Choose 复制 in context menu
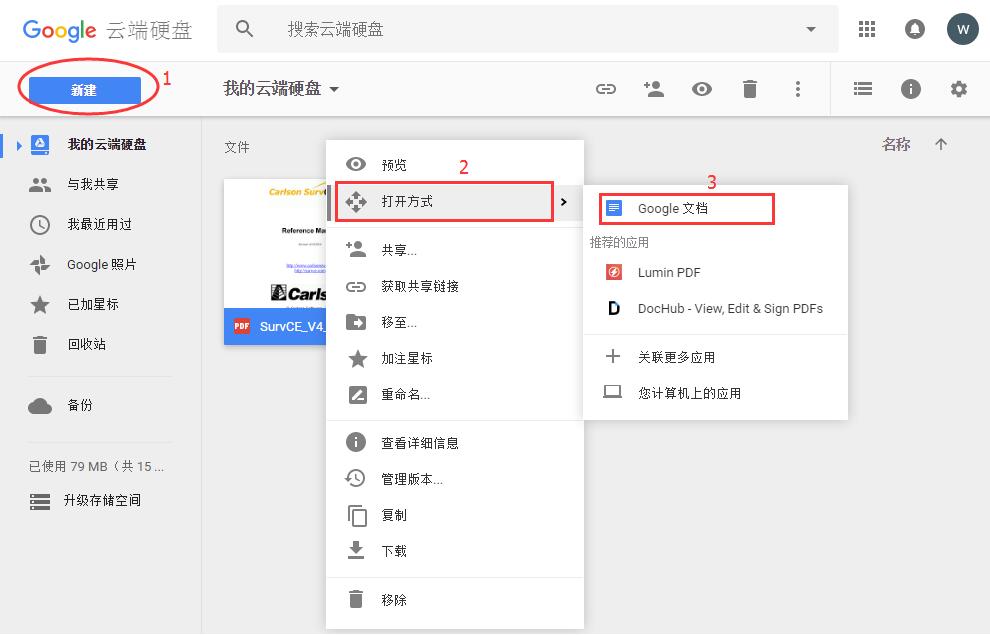990x635 pixels. (x=455, y=515)
